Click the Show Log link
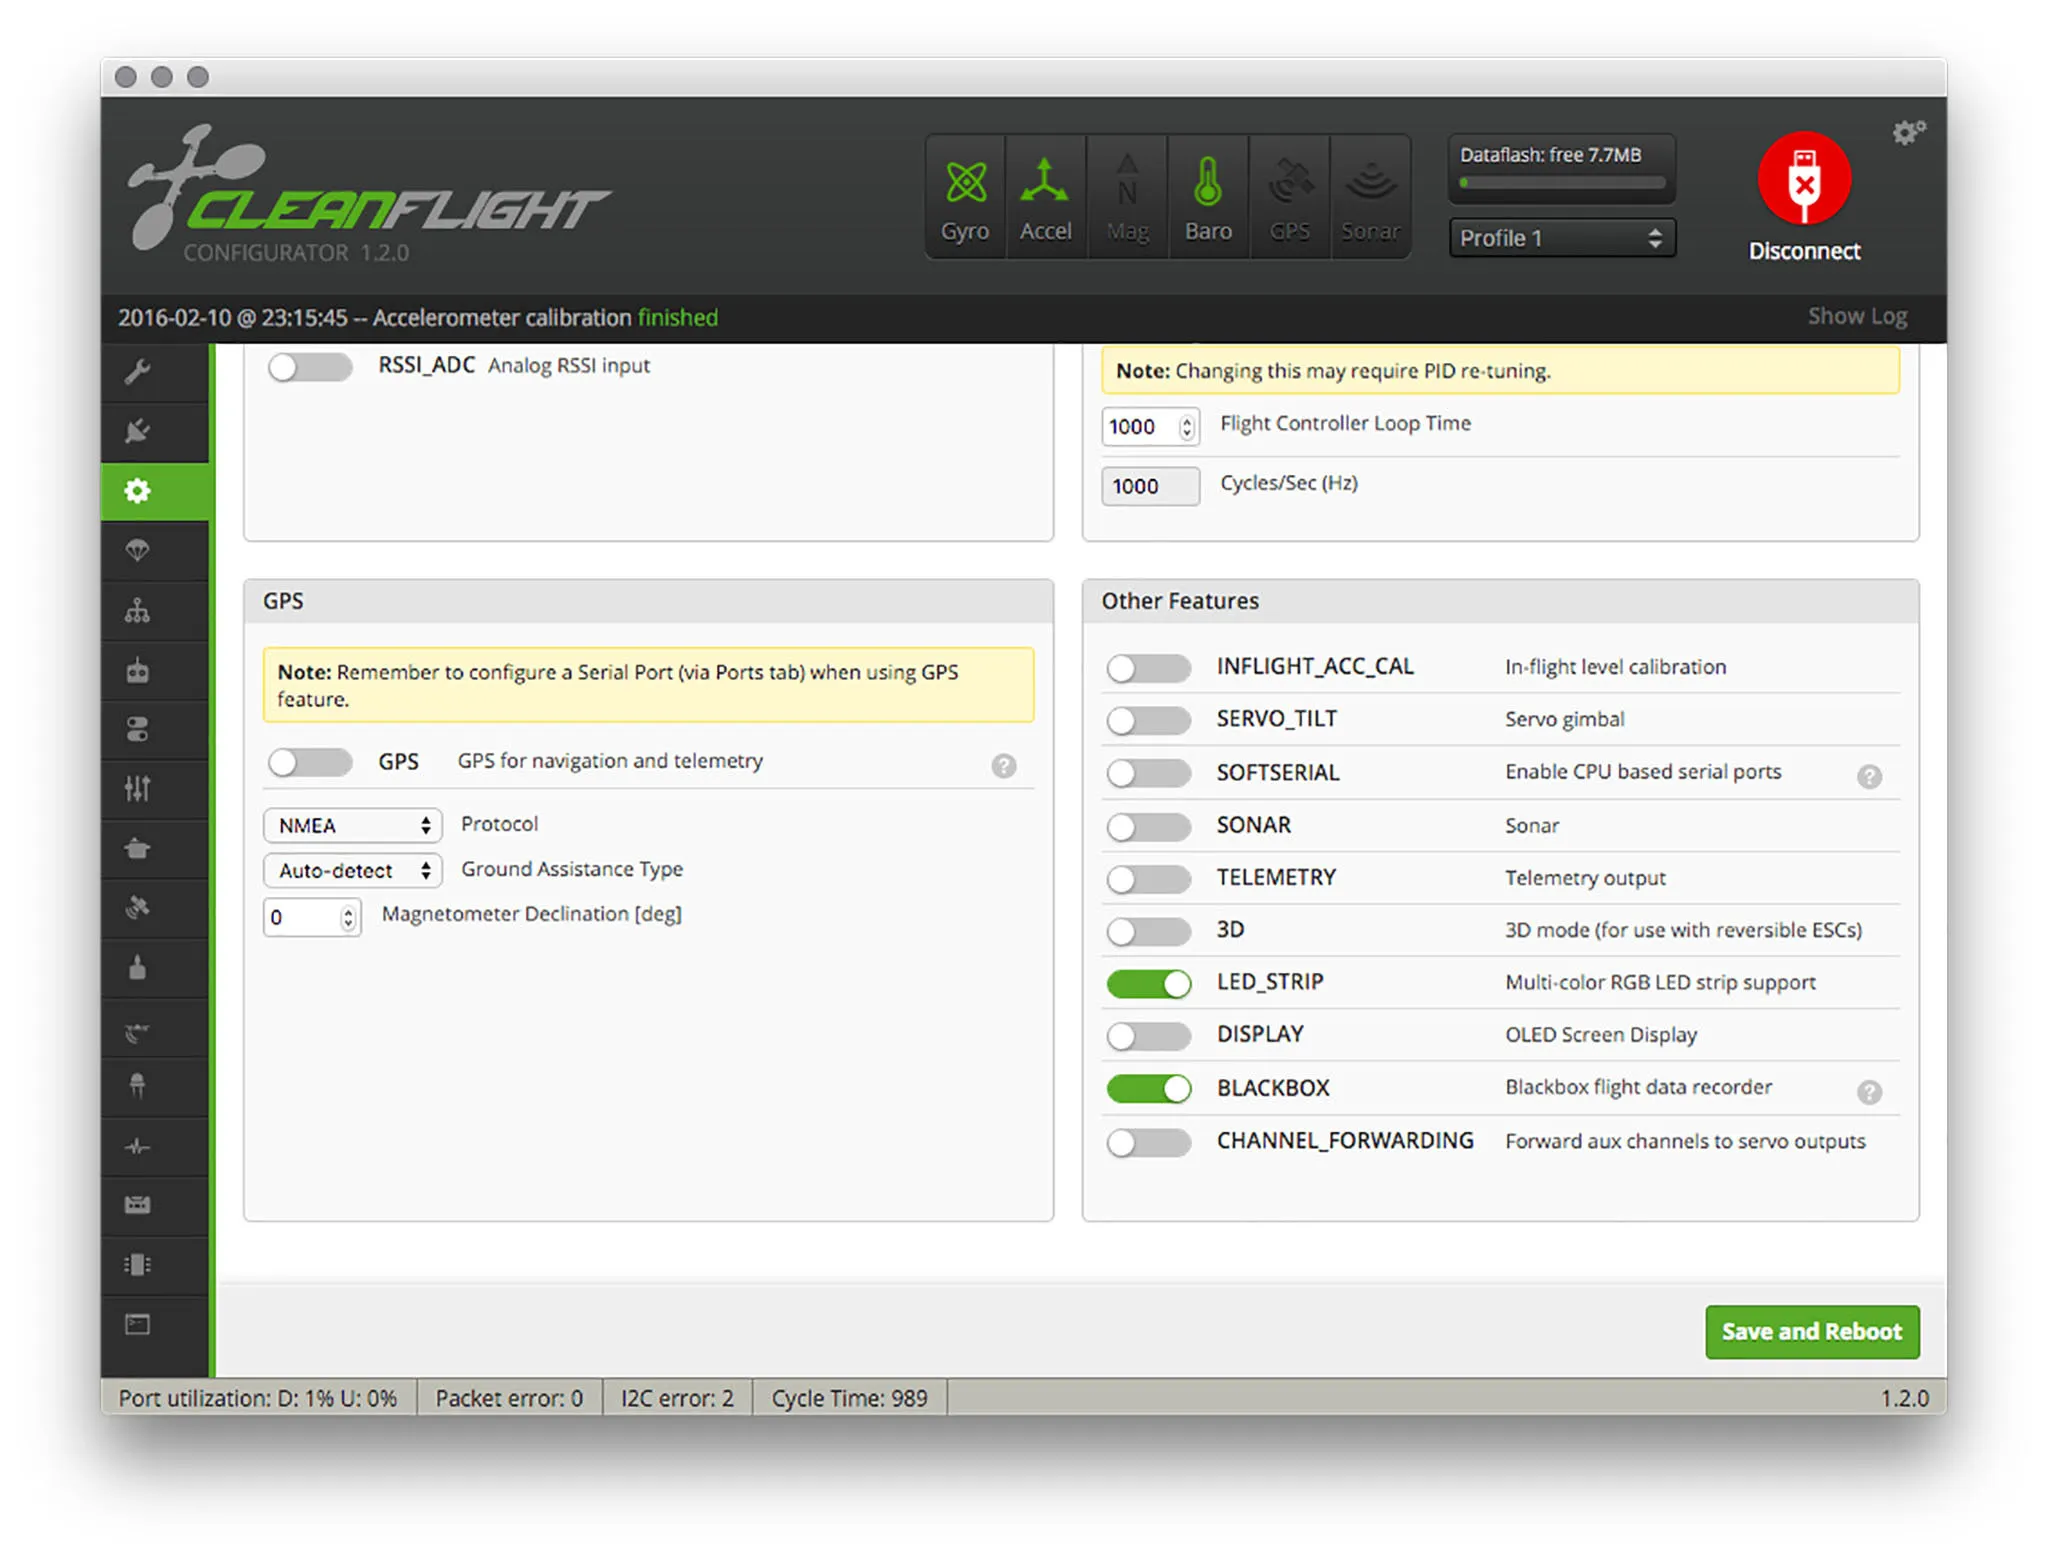2048x1559 pixels. point(1856,317)
